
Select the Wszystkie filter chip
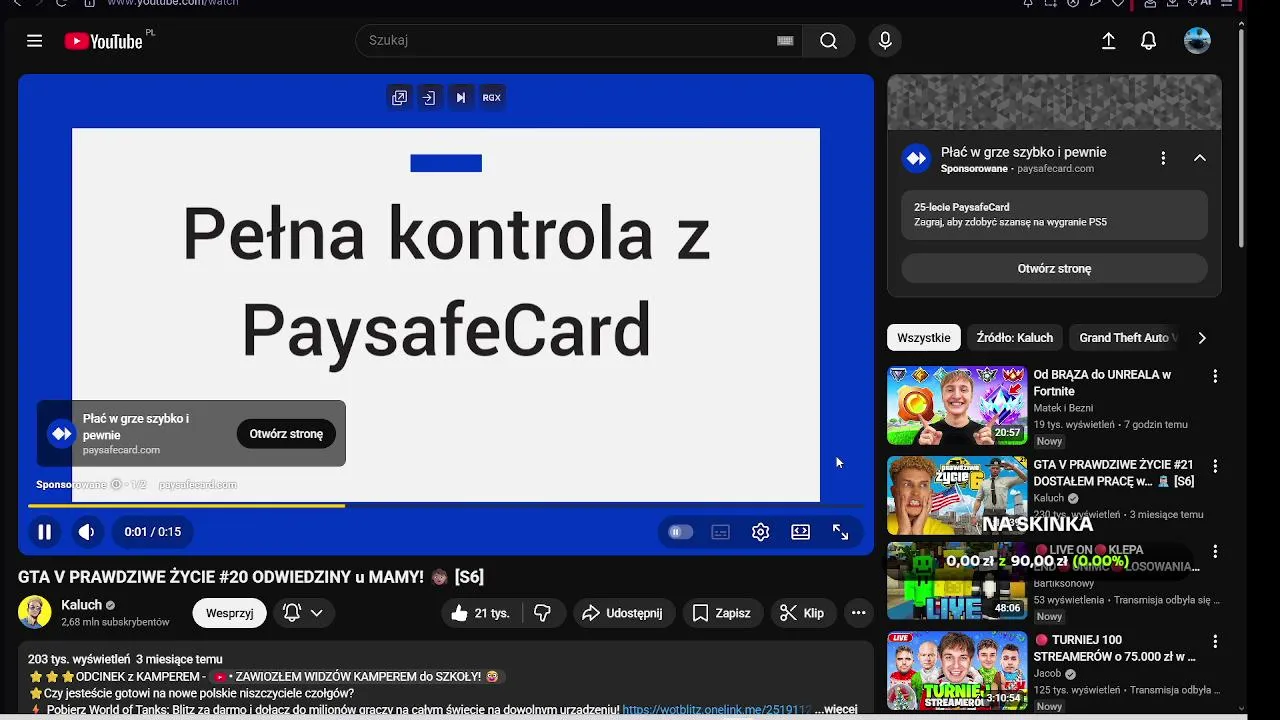click(924, 338)
